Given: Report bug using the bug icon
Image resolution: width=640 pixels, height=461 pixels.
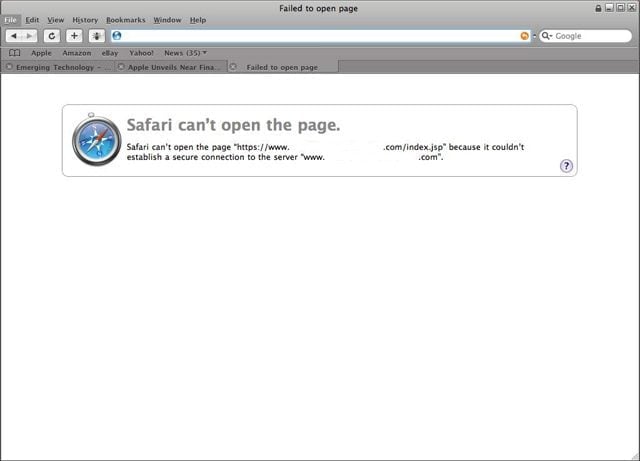Looking at the screenshot, I should 97,36.
